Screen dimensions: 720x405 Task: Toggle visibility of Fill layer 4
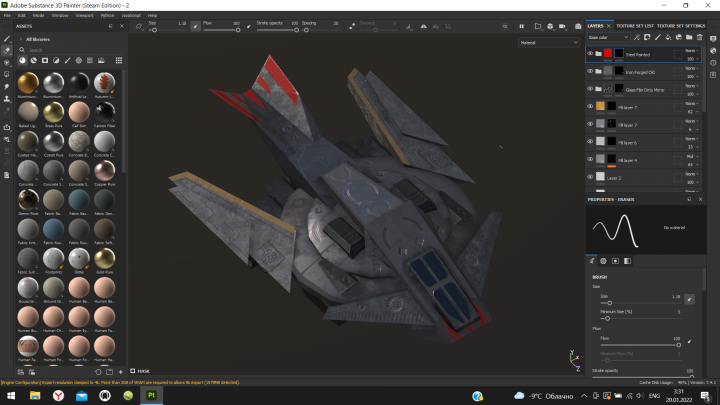[590, 159]
